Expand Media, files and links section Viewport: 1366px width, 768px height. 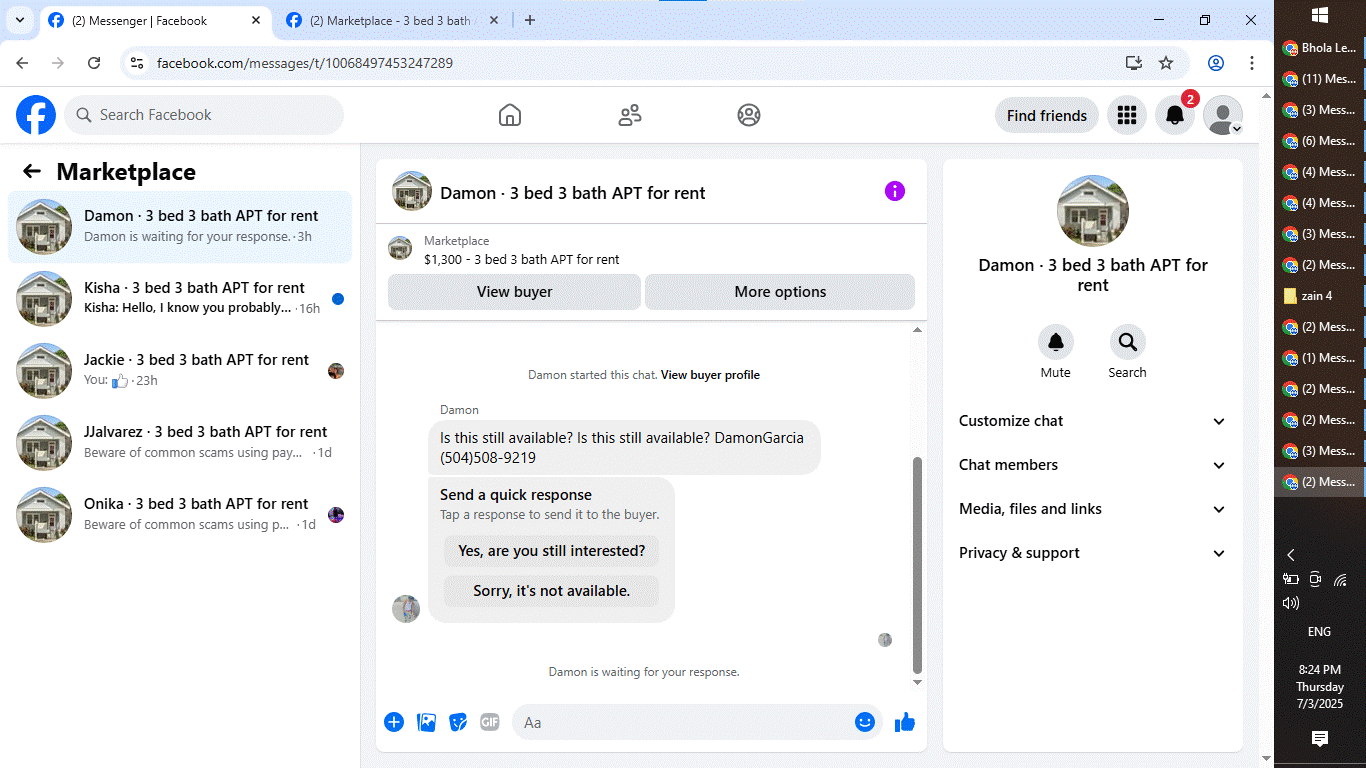point(1093,509)
